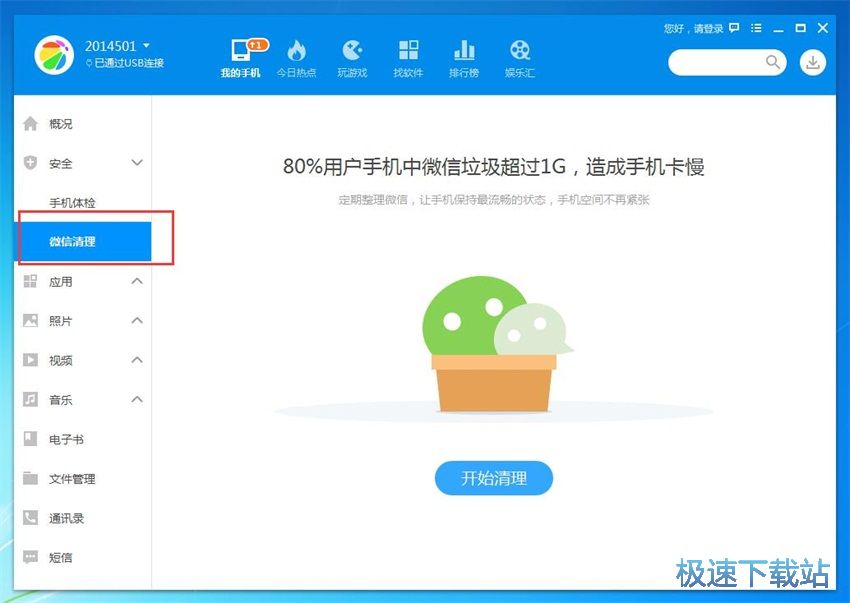Screen dimensions: 850x603
Task: Click the 短信 message bubble icon
Action: coord(30,557)
